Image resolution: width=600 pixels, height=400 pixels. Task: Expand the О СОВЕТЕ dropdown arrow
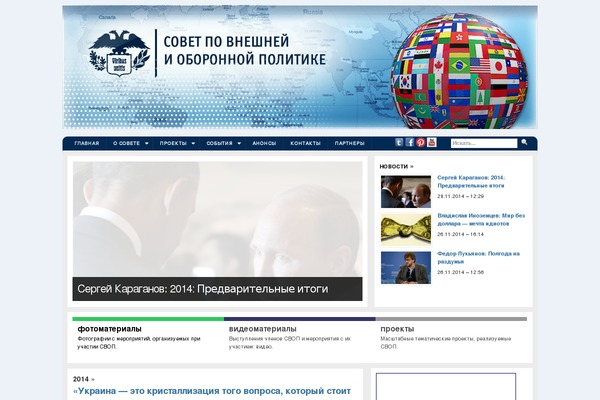tap(147, 144)
